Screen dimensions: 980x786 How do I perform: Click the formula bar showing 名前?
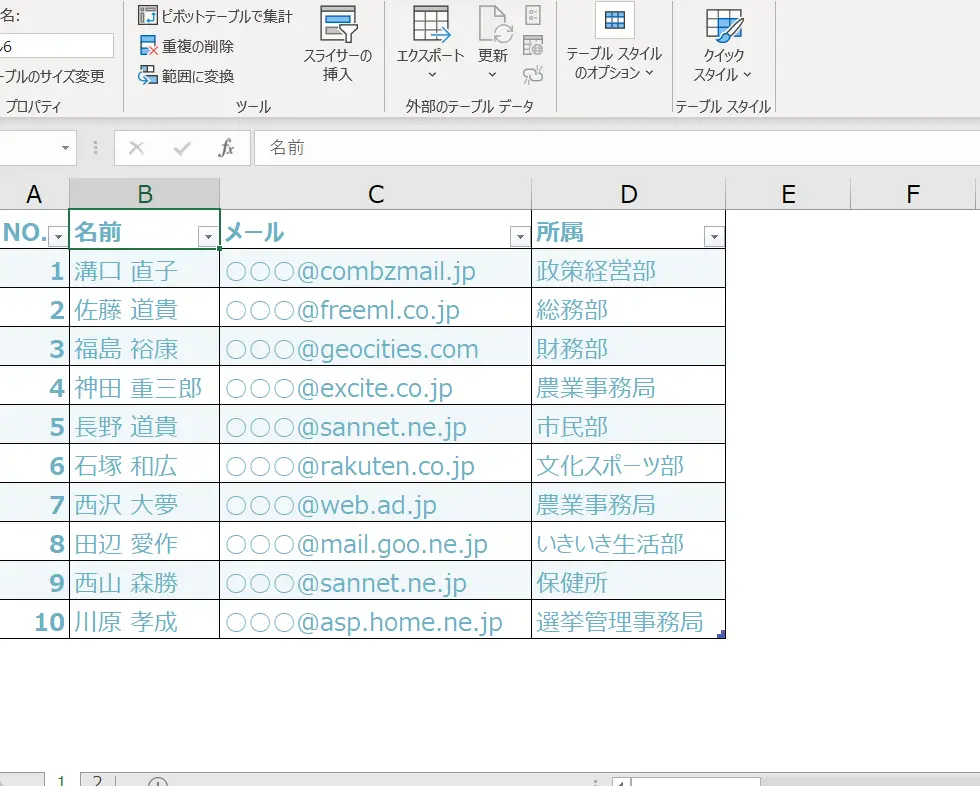600,148
